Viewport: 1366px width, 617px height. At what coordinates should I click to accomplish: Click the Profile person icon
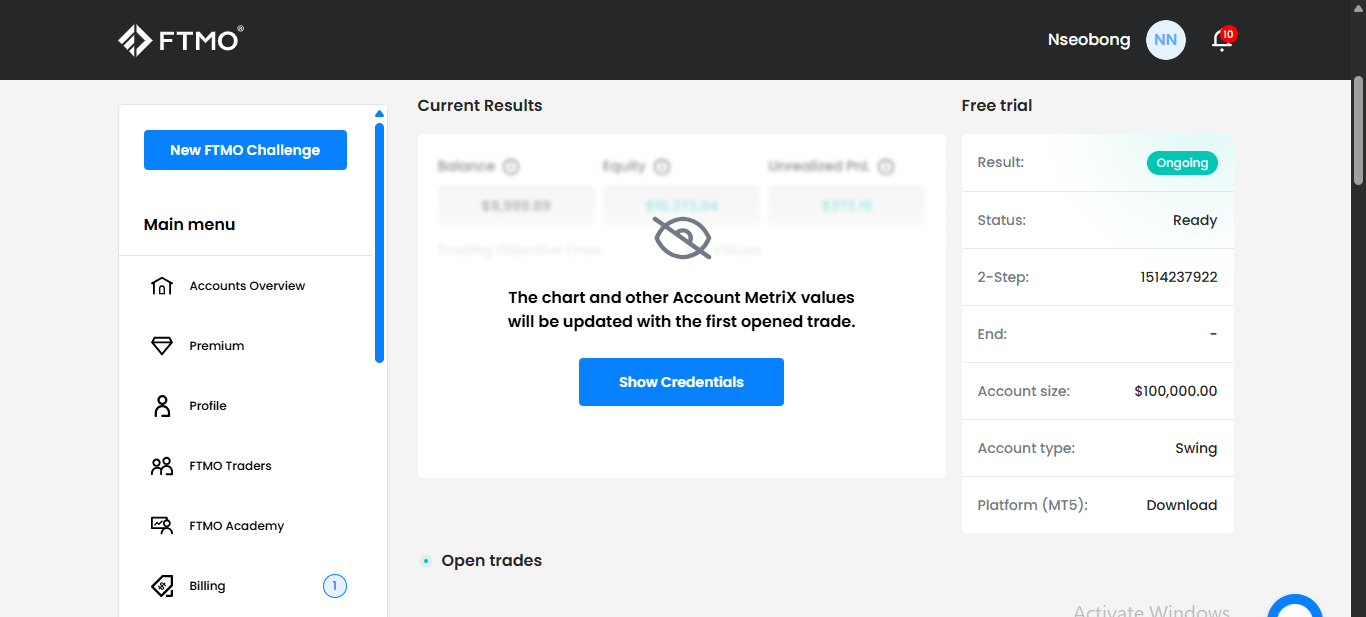tap(162, 406)
